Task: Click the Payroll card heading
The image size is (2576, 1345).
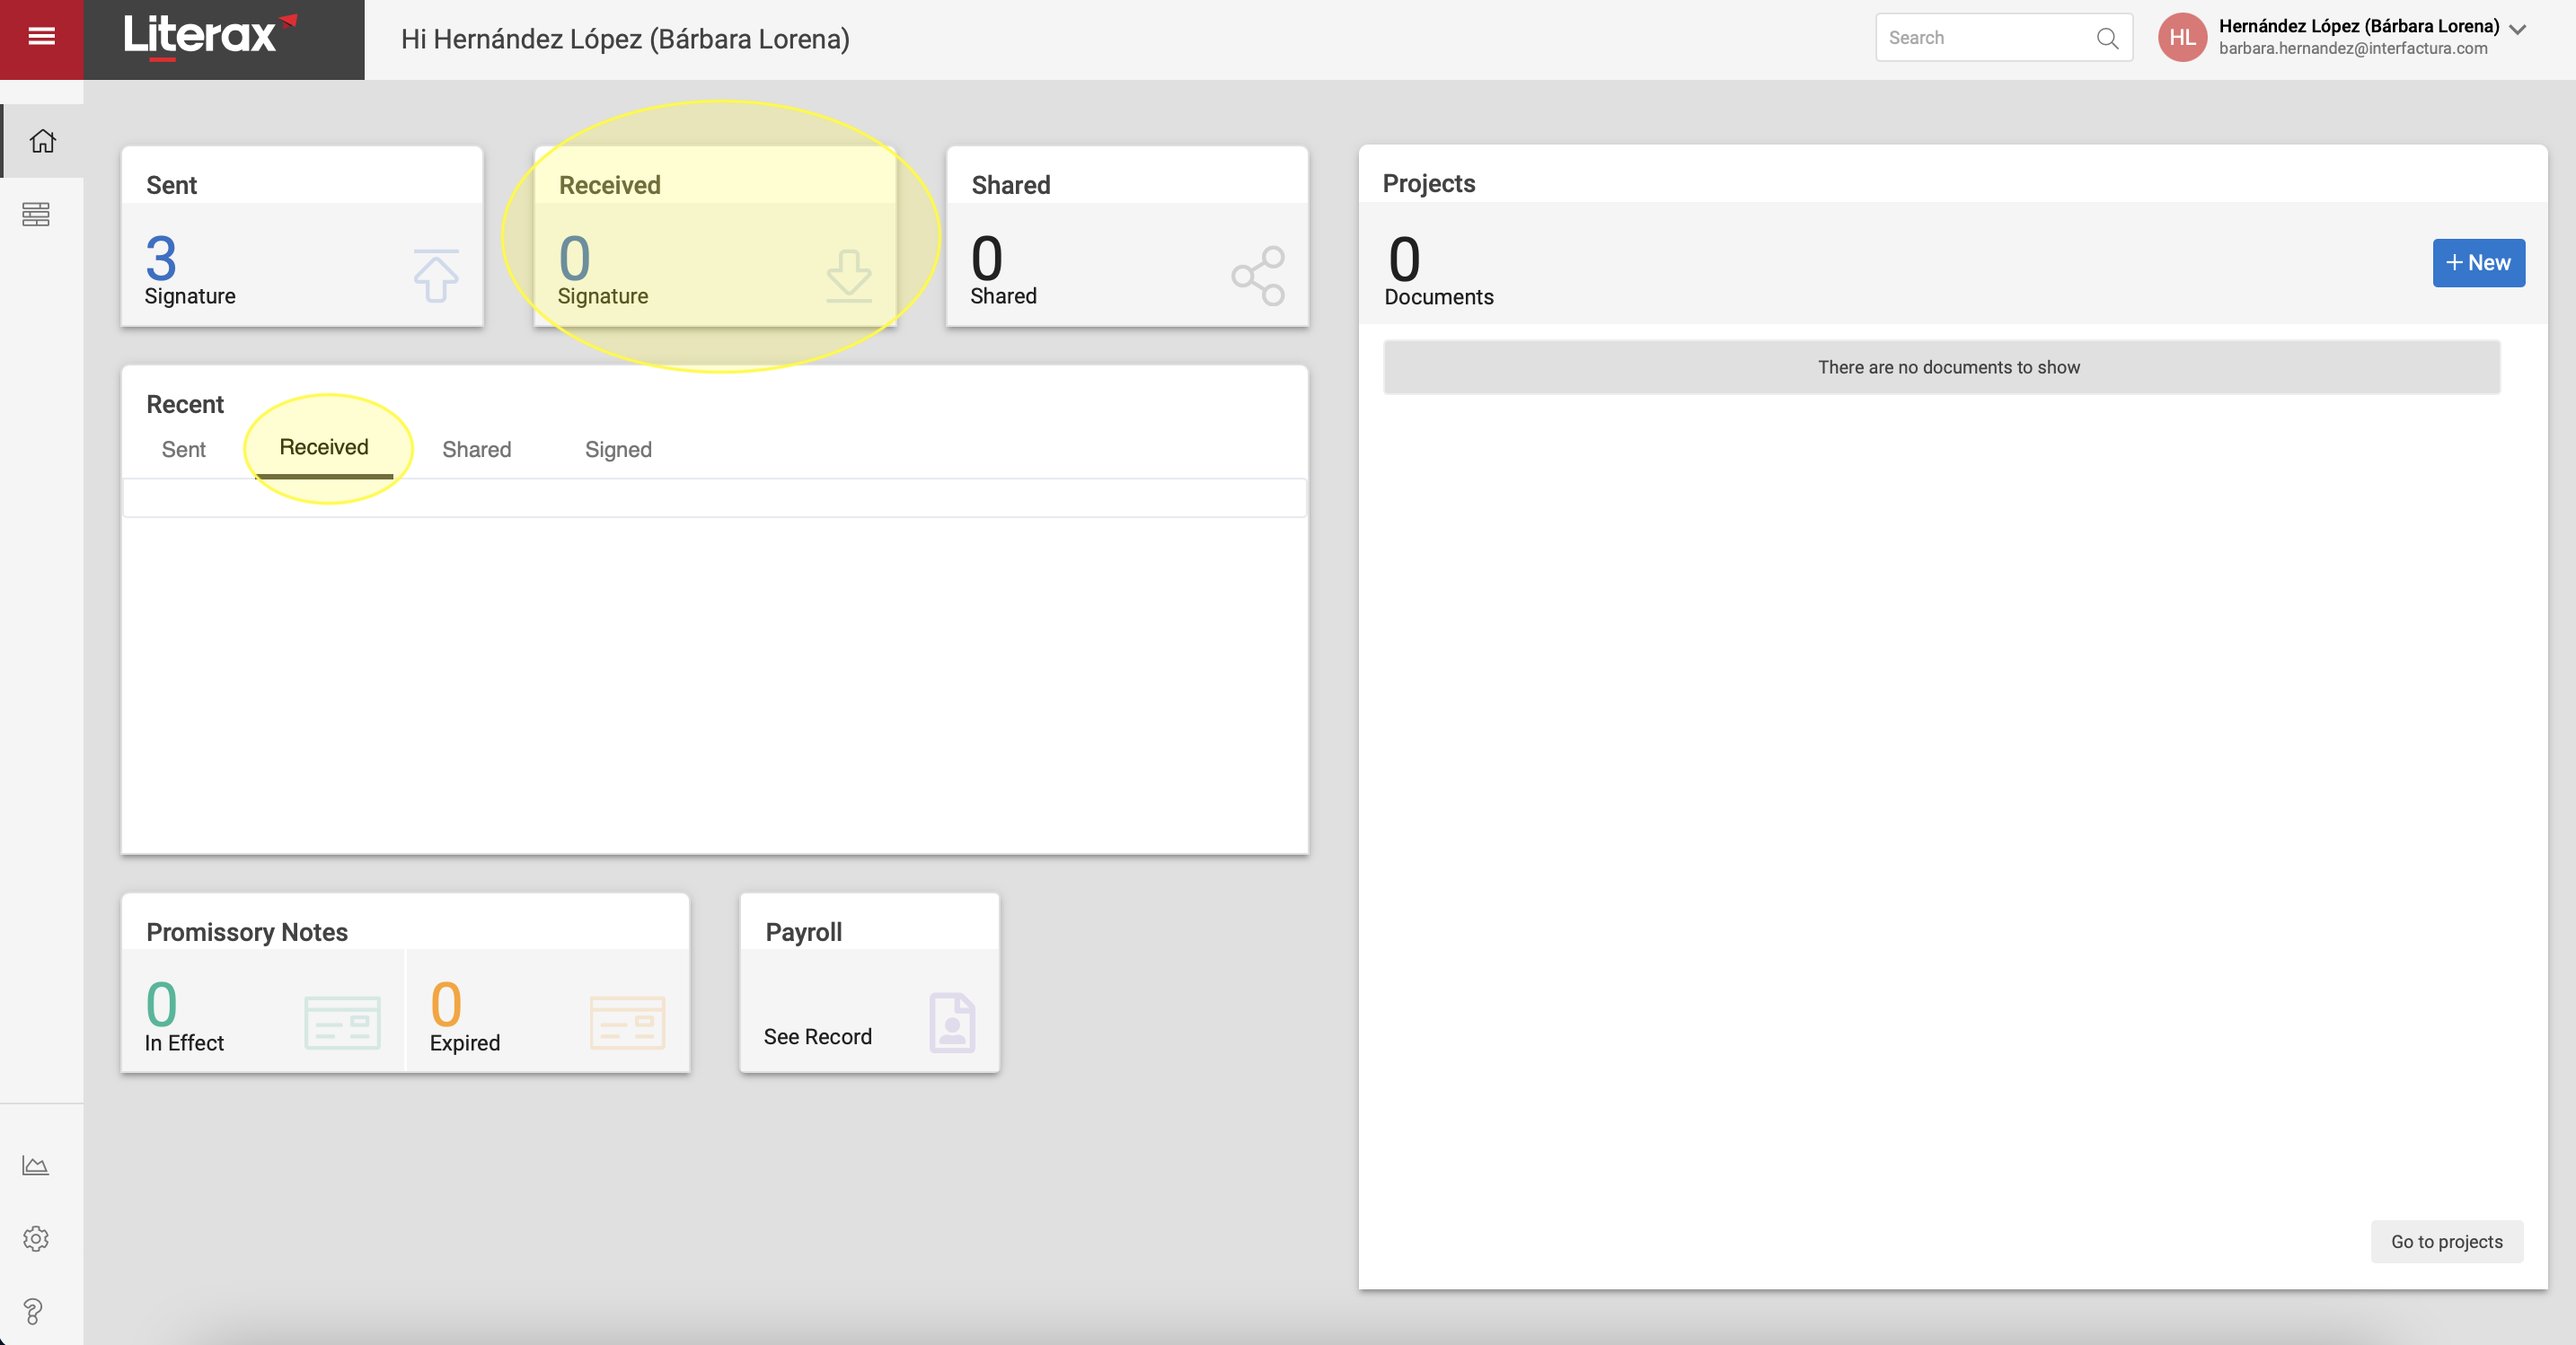Action: [803, 932]
